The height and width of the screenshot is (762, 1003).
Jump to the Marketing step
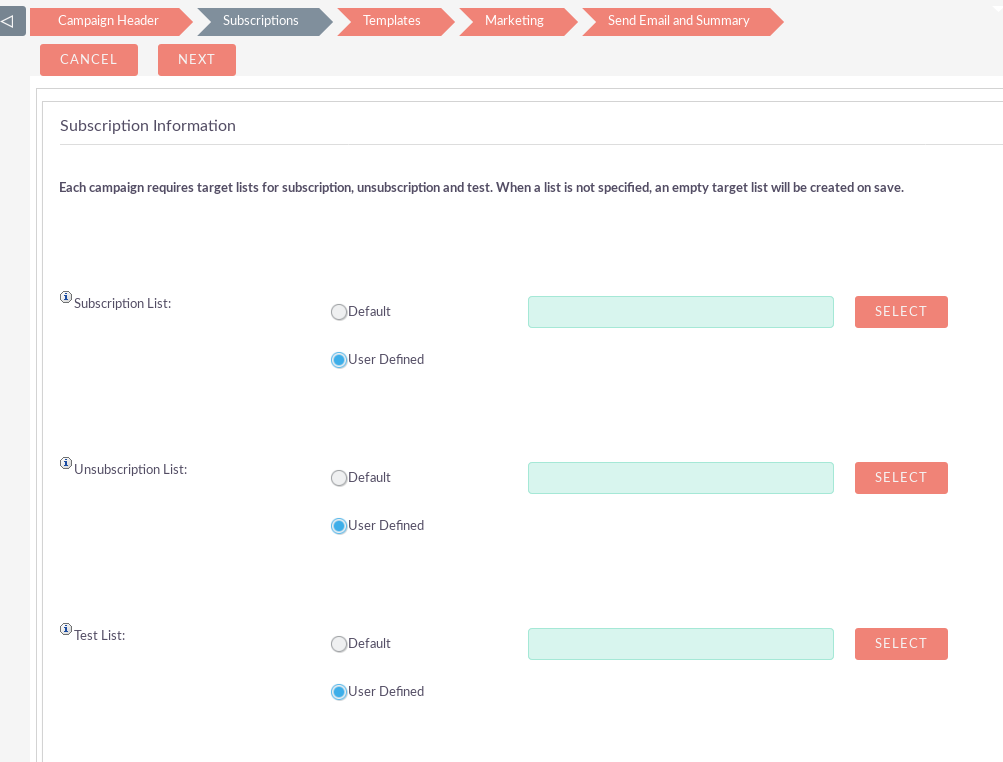click(514, 21)
